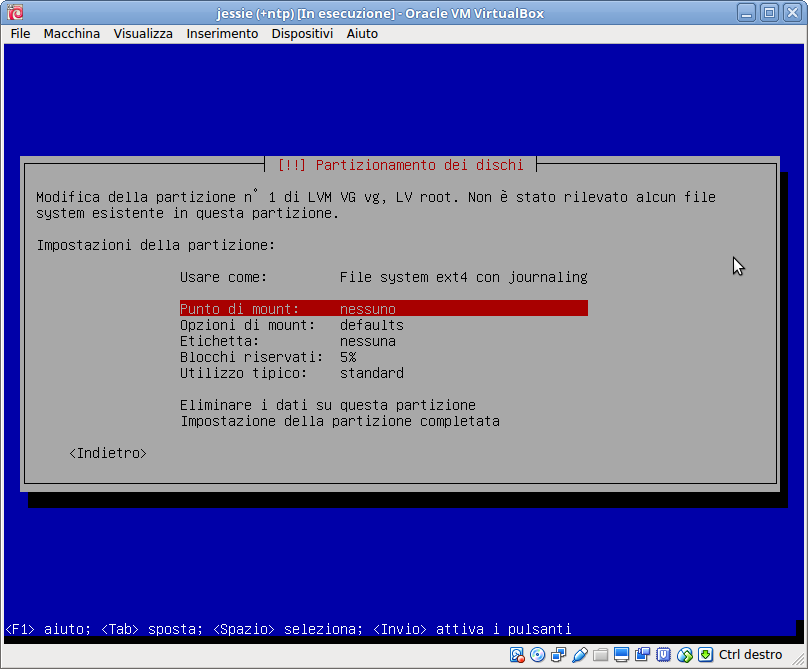Select the 'Usare come' file system row
This screenshot has width=808, height=669.
384,277
